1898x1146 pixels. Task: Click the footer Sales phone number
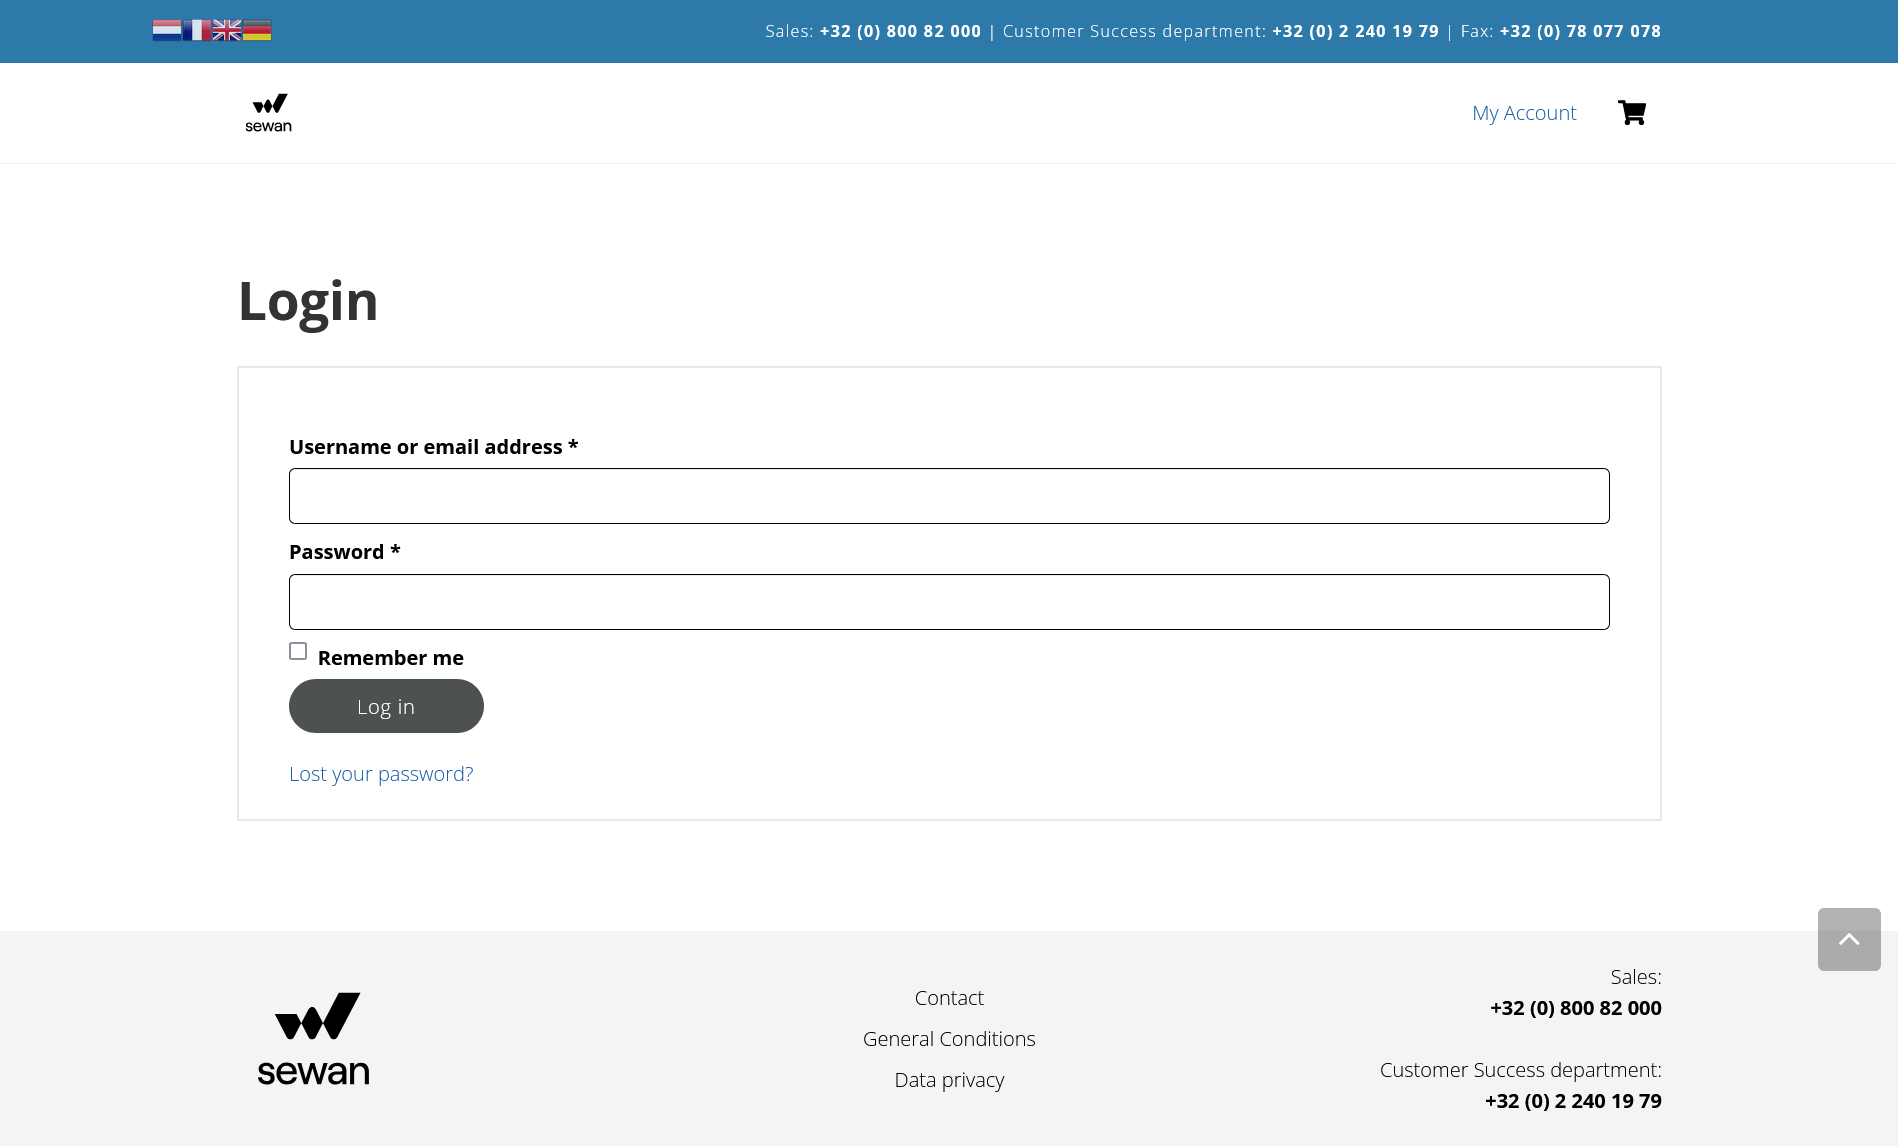(1575, 1008)
